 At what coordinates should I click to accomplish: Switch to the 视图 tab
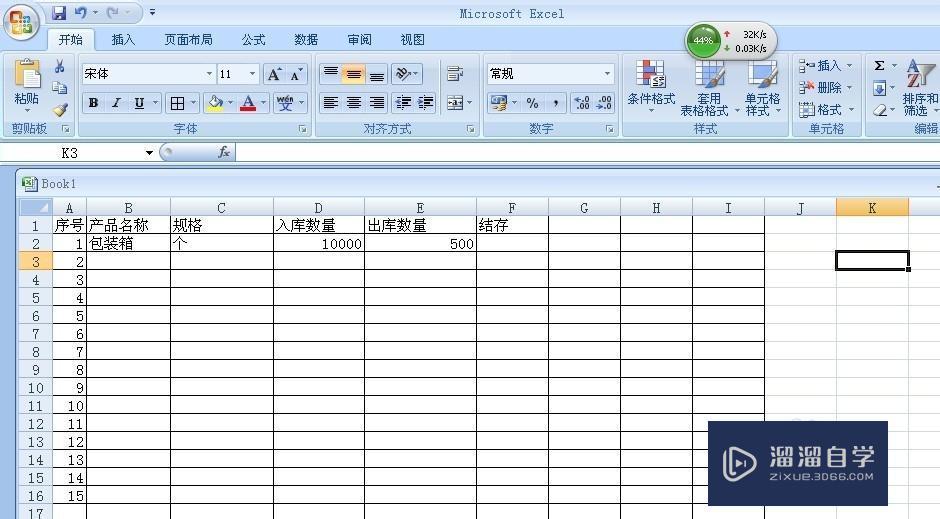tap(412, 40)
